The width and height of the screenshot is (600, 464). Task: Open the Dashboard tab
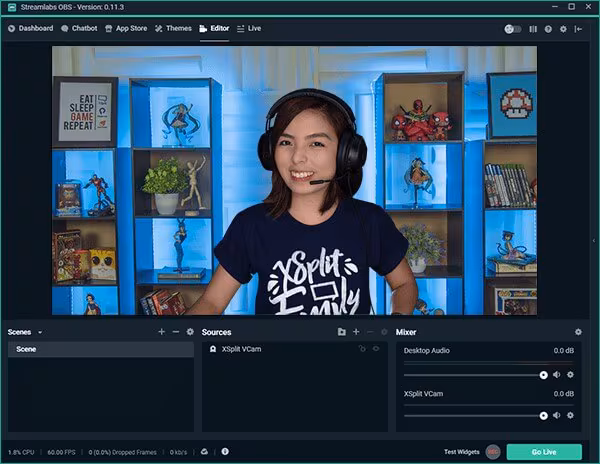(x=31, y=28)
